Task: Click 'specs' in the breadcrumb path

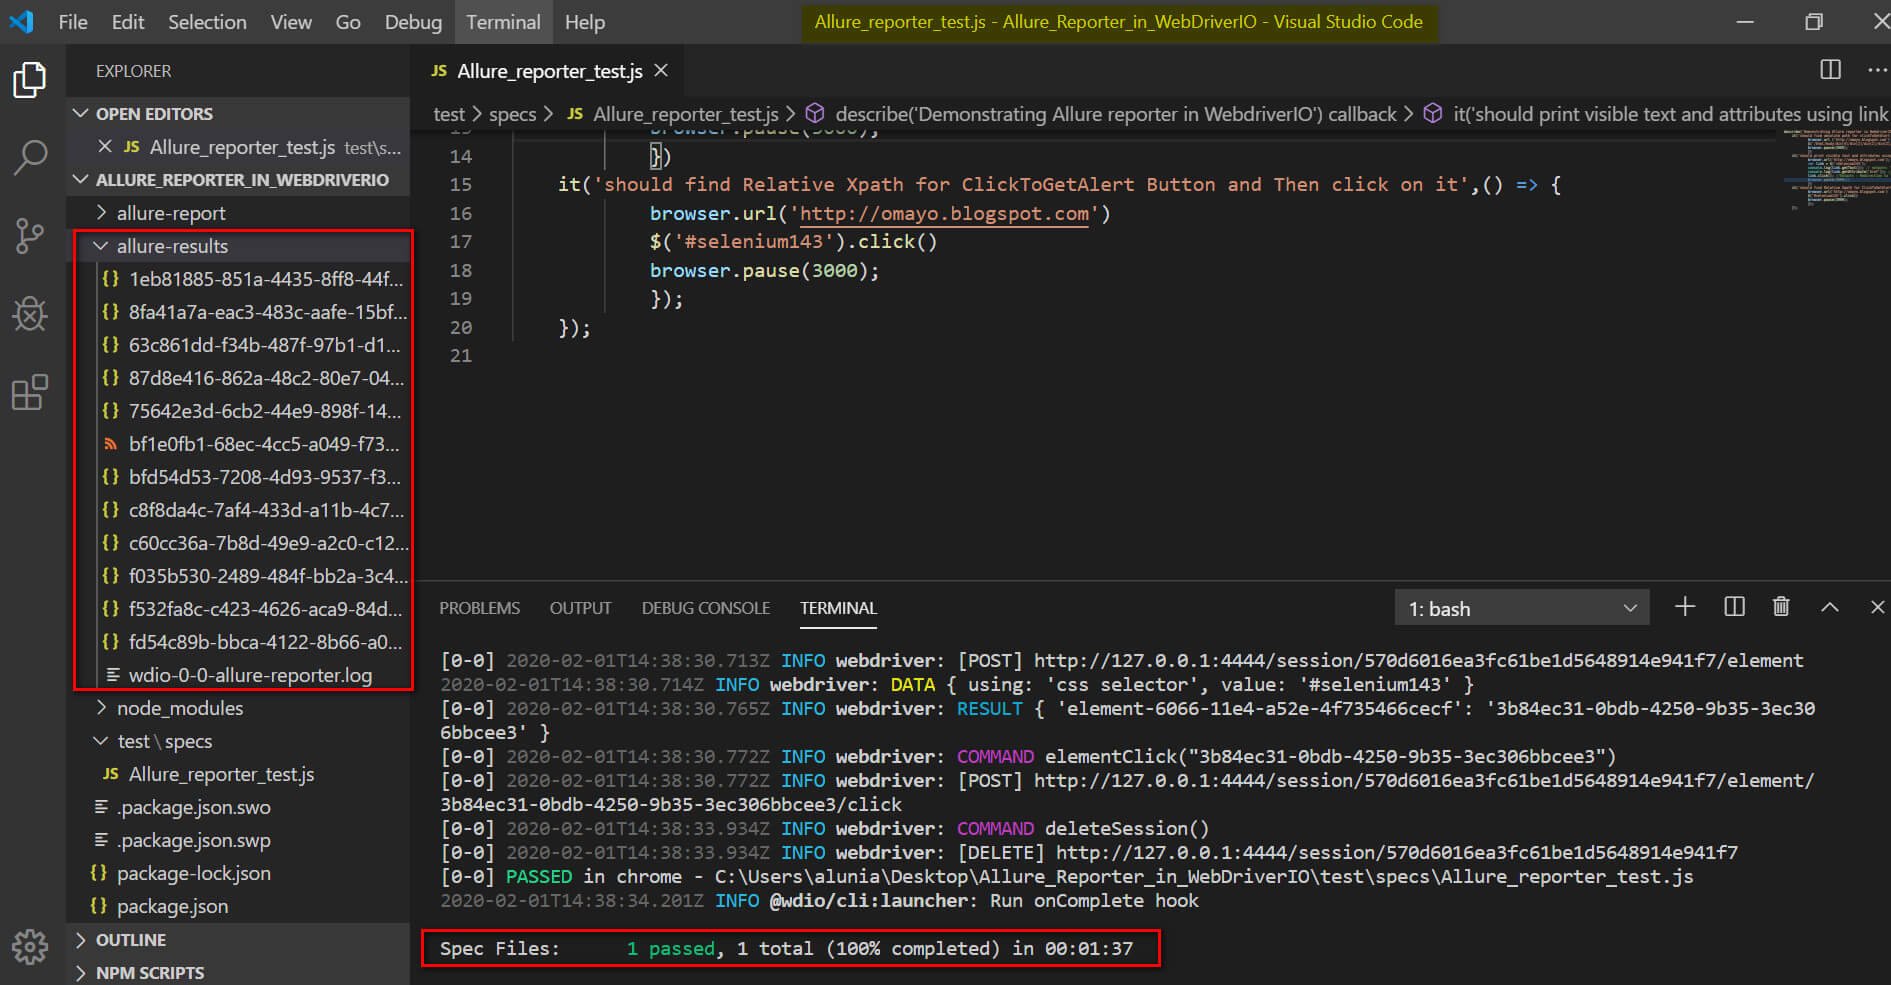Action: 512,114
